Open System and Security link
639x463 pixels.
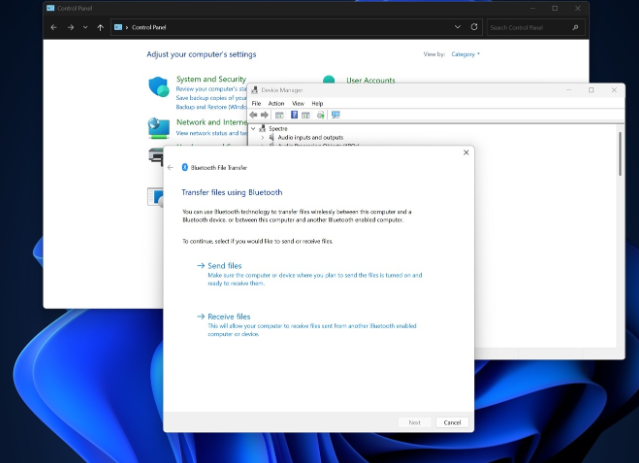pos(211,79)
